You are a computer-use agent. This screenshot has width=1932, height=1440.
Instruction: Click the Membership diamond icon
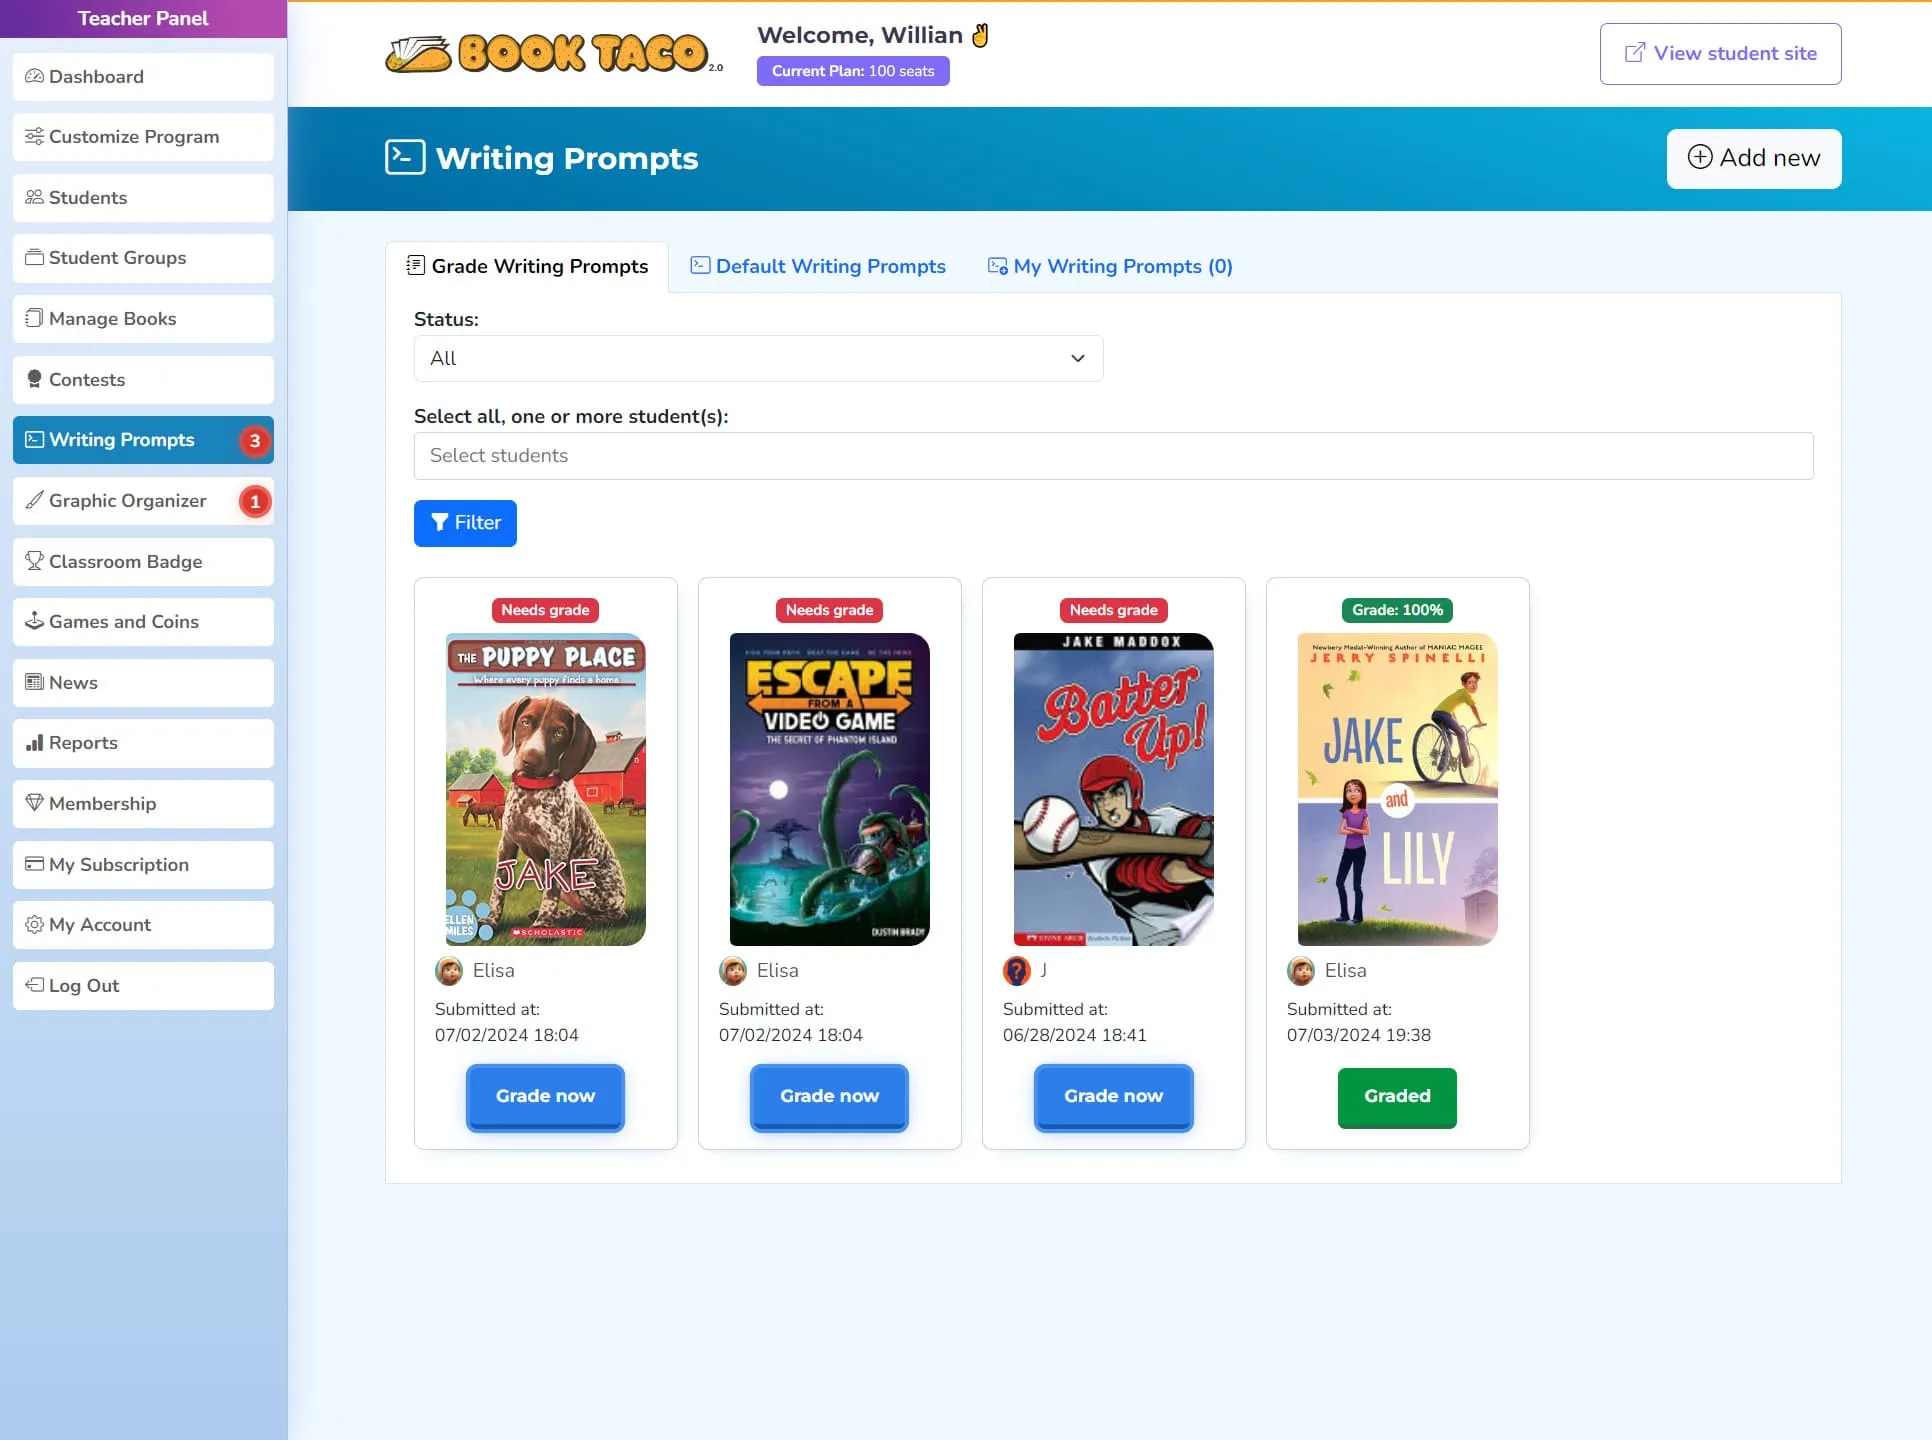click(34, 804)
